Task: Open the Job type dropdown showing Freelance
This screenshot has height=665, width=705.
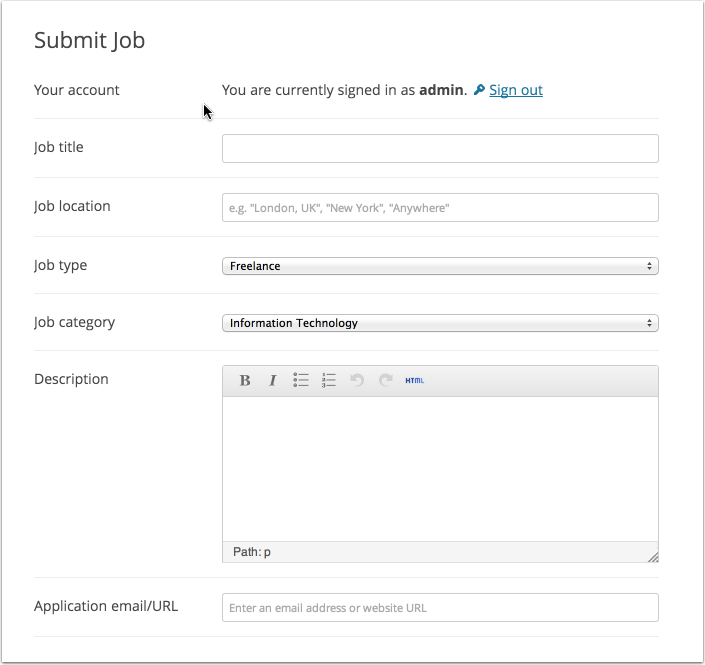Action: coord(440,266)
